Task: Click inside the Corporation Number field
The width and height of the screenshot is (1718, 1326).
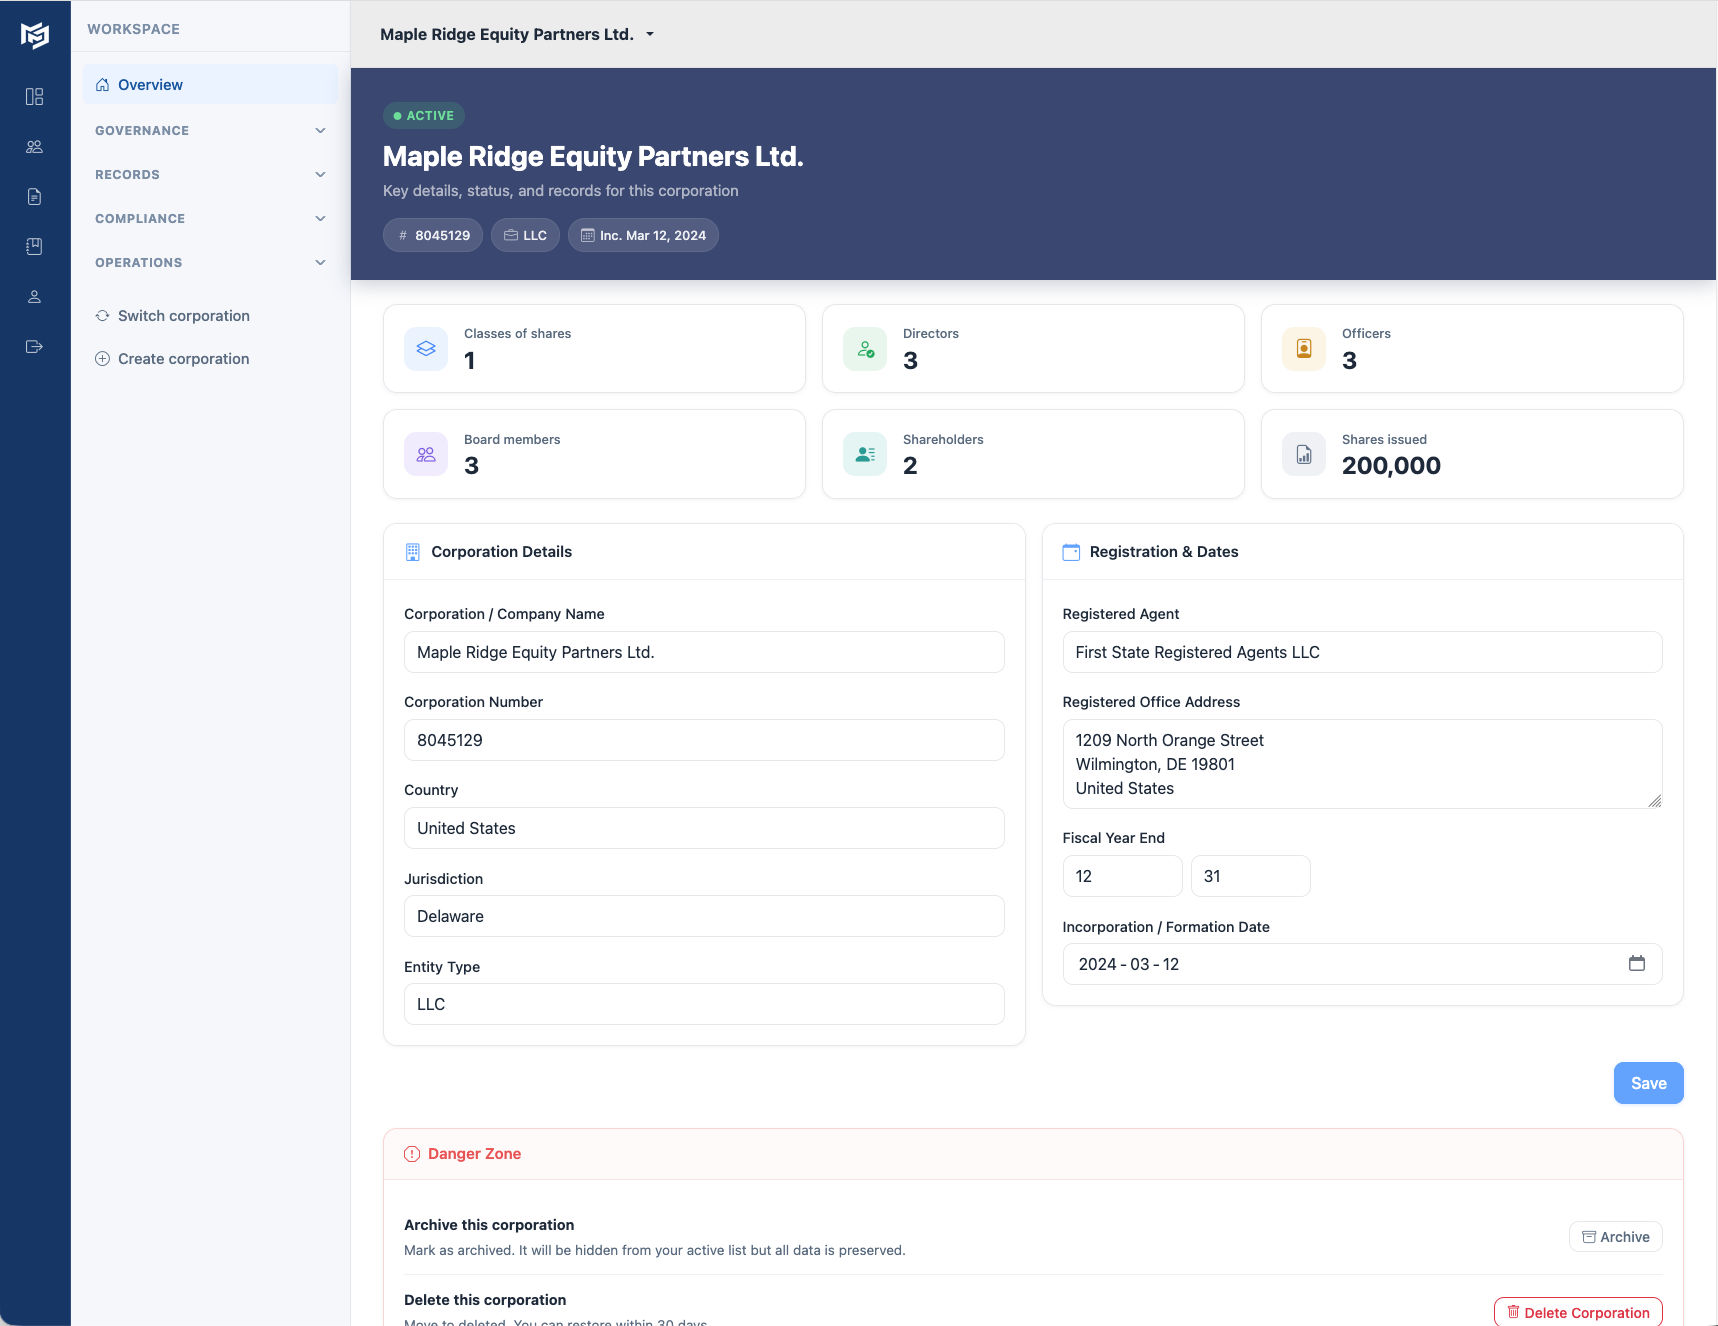Action: [703, 740]
